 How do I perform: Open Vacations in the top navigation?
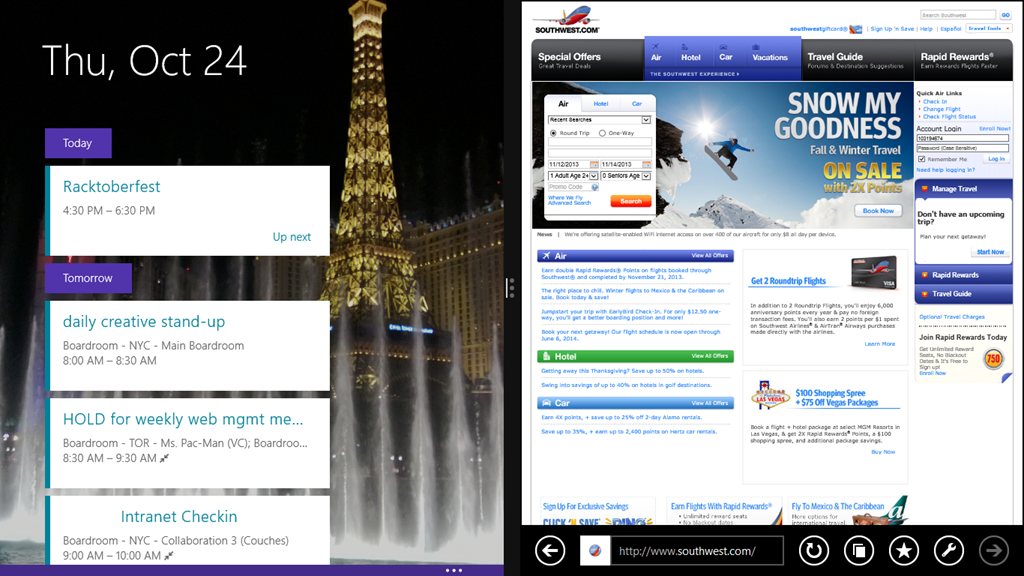pyautogui.click(x=770, y=57)
